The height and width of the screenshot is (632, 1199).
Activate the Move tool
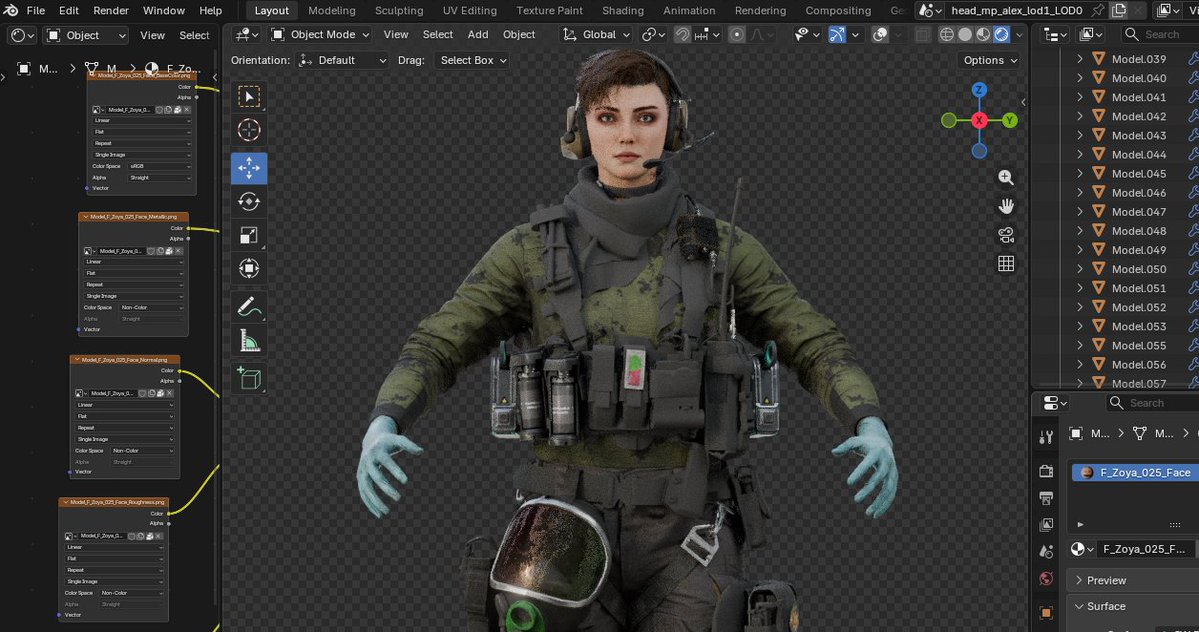pos(249,168)
